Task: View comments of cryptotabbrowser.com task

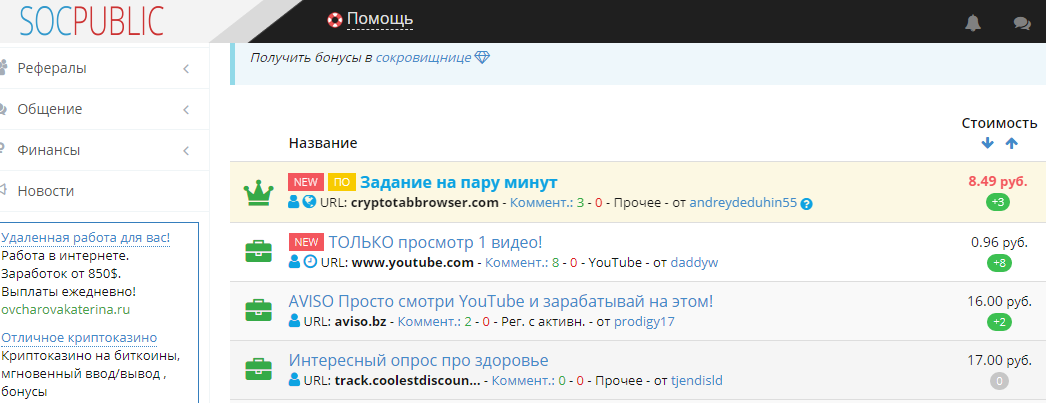Action: [x=541, y=203]
